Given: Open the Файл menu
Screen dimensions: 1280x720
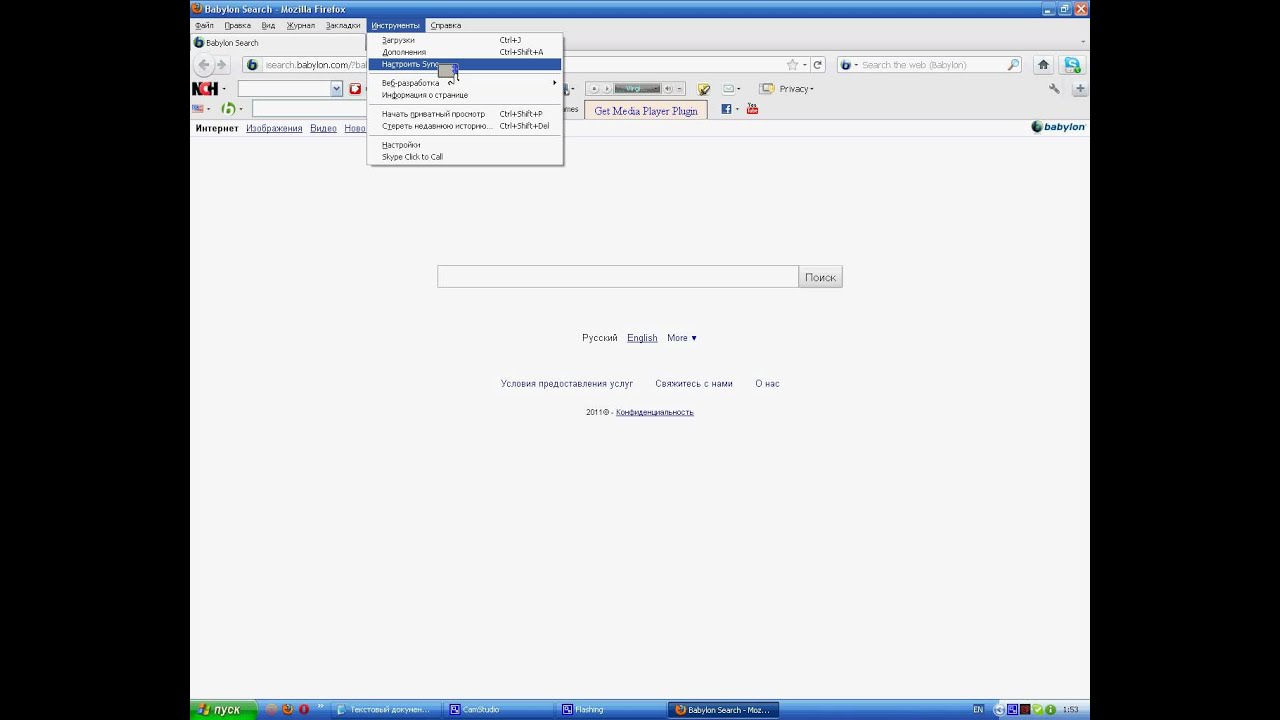Looking at the screenshot, I should click(204, 25).
